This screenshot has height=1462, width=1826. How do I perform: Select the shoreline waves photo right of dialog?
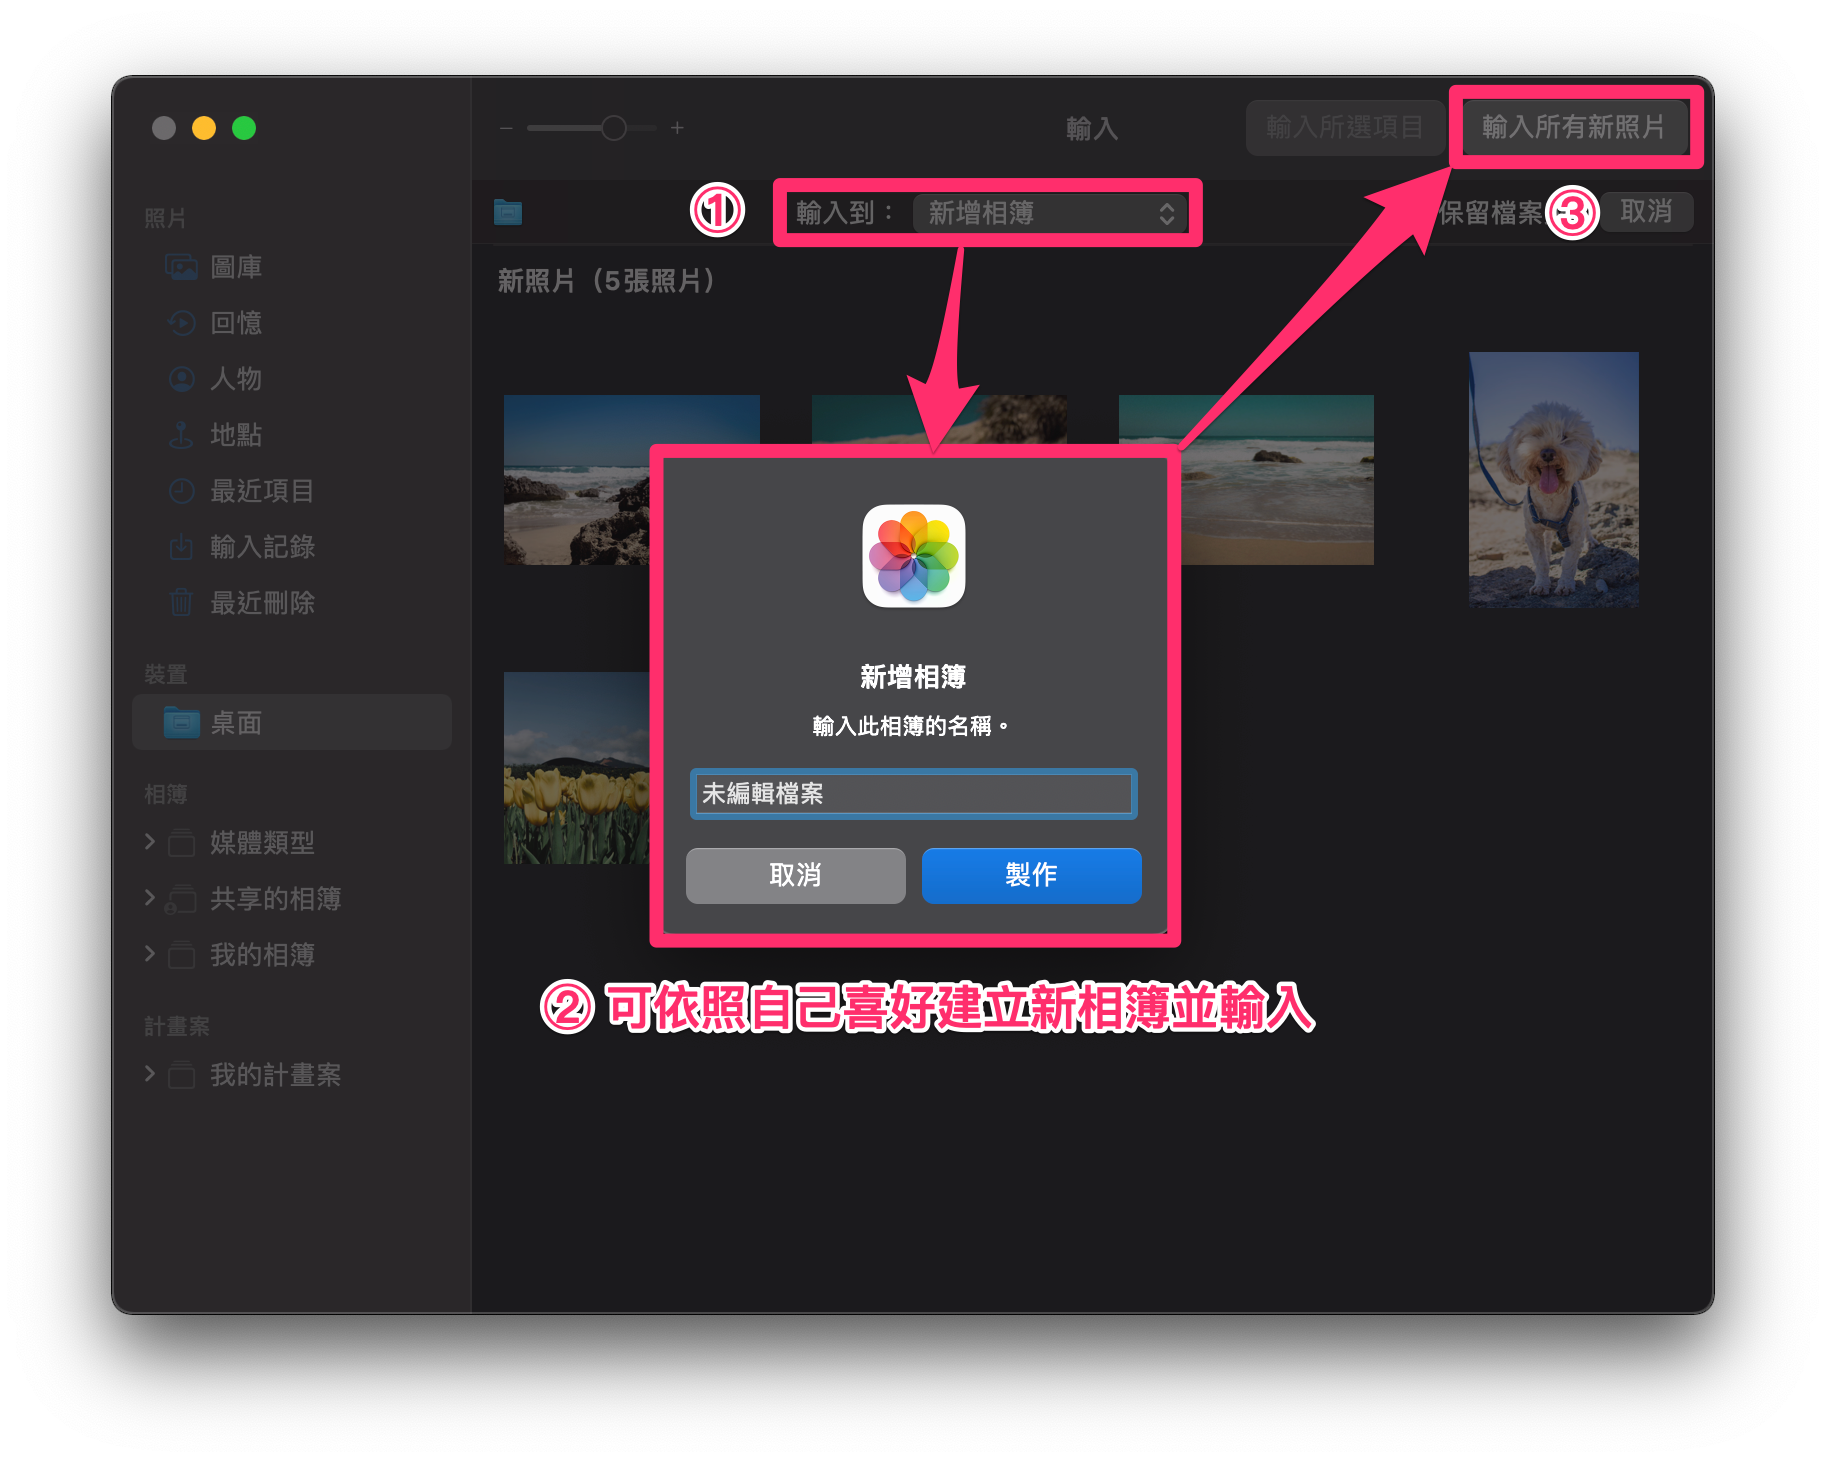(x=1277, y=480)
